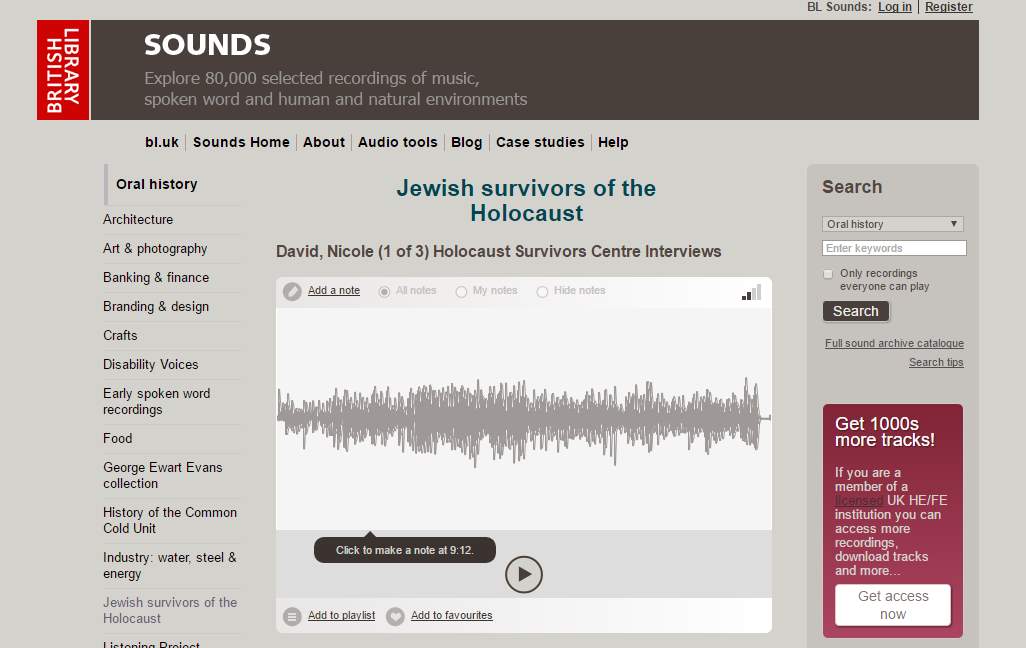1026x648 pixels.
Task: Click the pencil Add a note icon
Action: (292, 291)
